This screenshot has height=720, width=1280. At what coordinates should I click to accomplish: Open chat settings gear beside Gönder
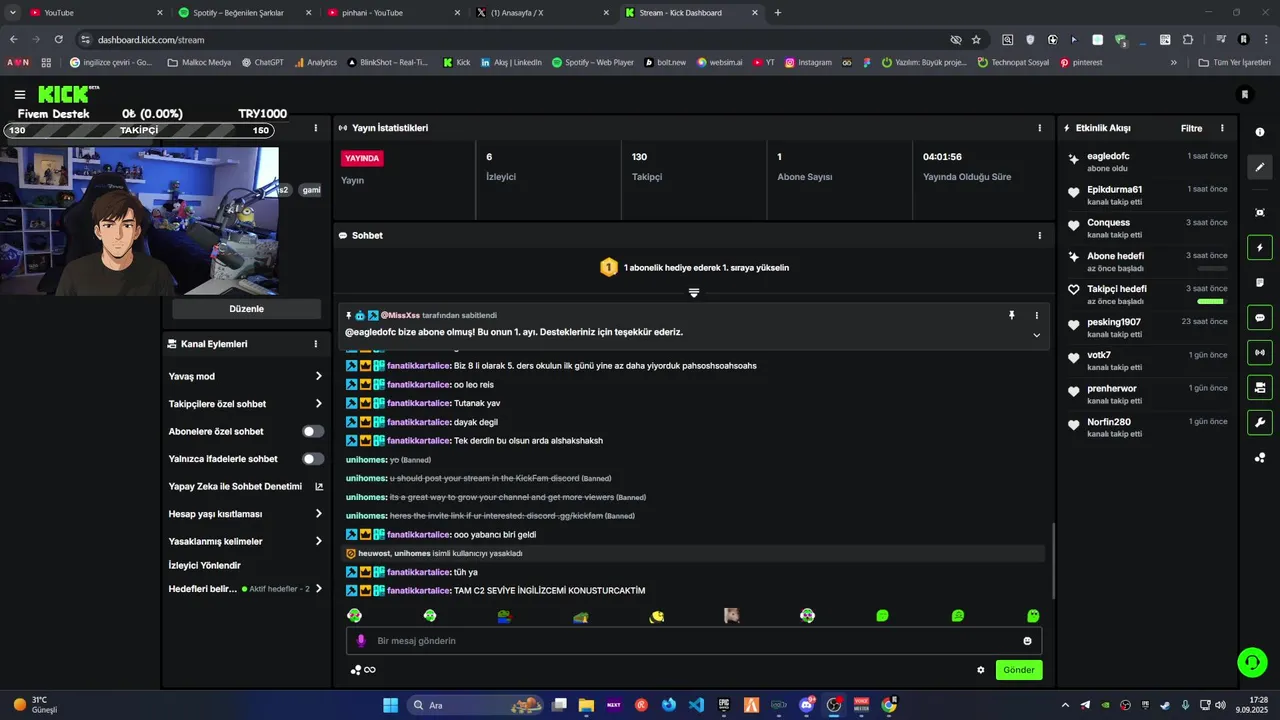pos(981,670)
